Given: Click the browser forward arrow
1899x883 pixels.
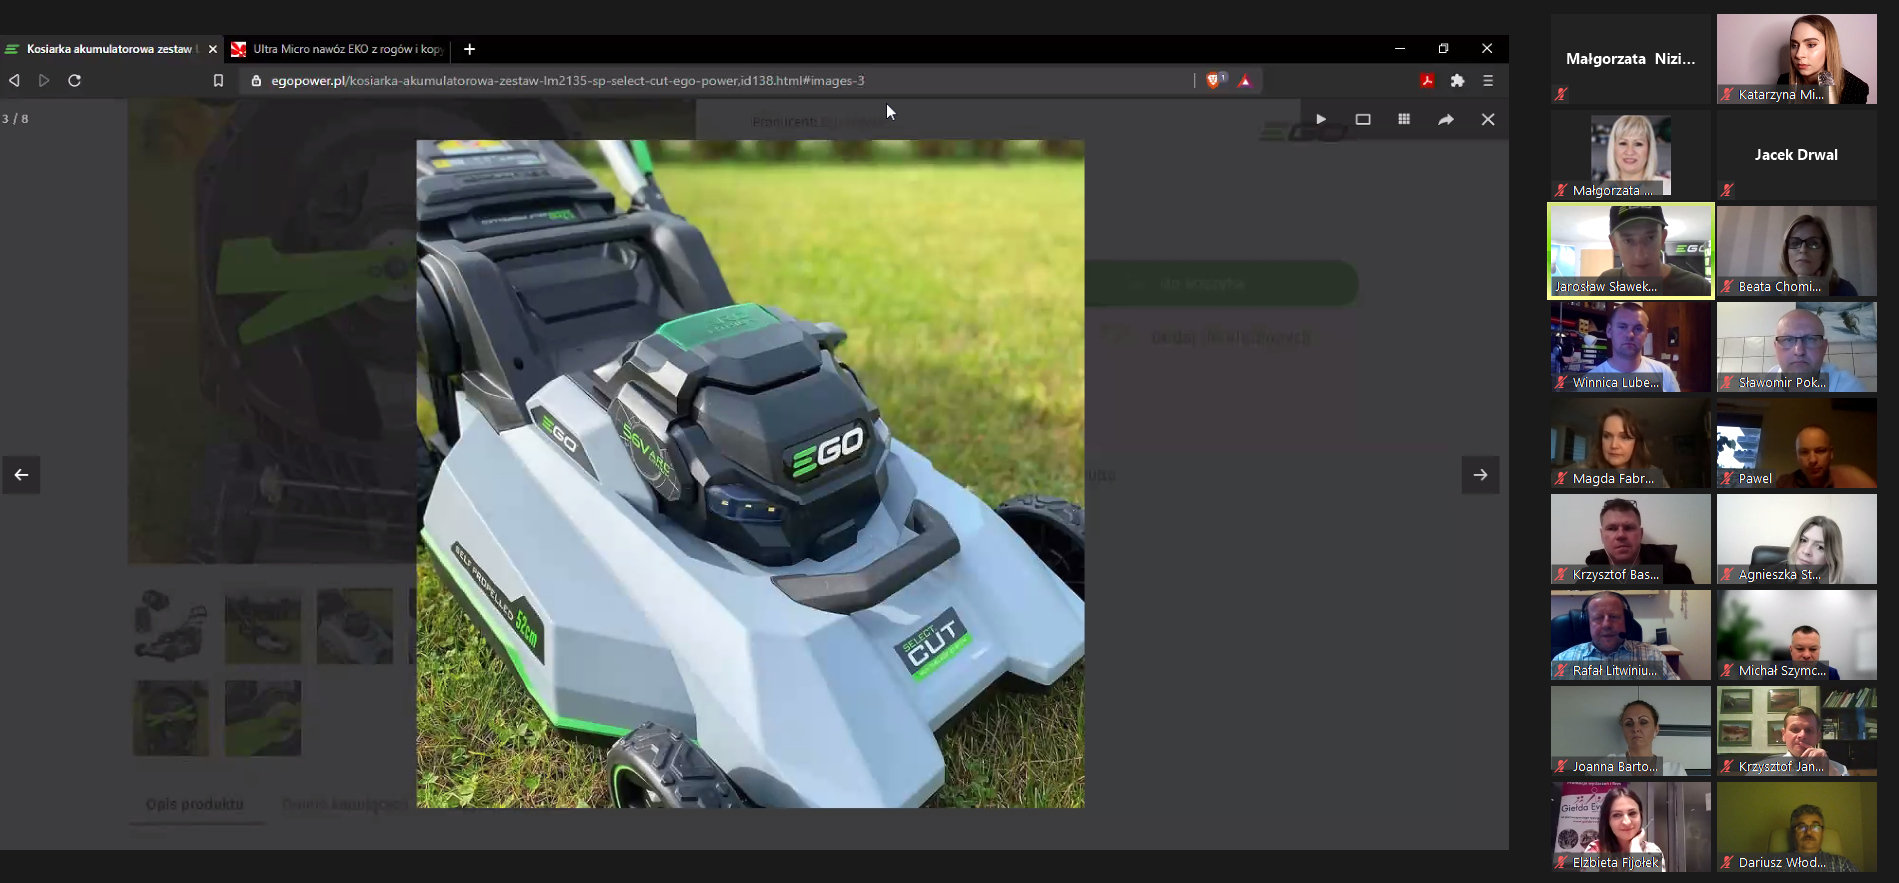Looking at the screenshot, I should 44,80.
